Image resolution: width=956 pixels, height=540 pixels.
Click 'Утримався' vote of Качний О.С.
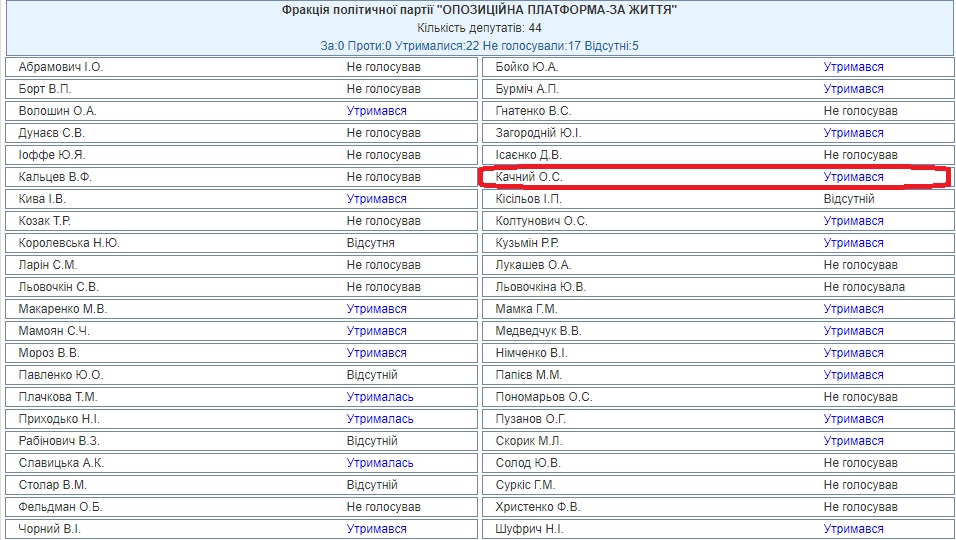854,177
